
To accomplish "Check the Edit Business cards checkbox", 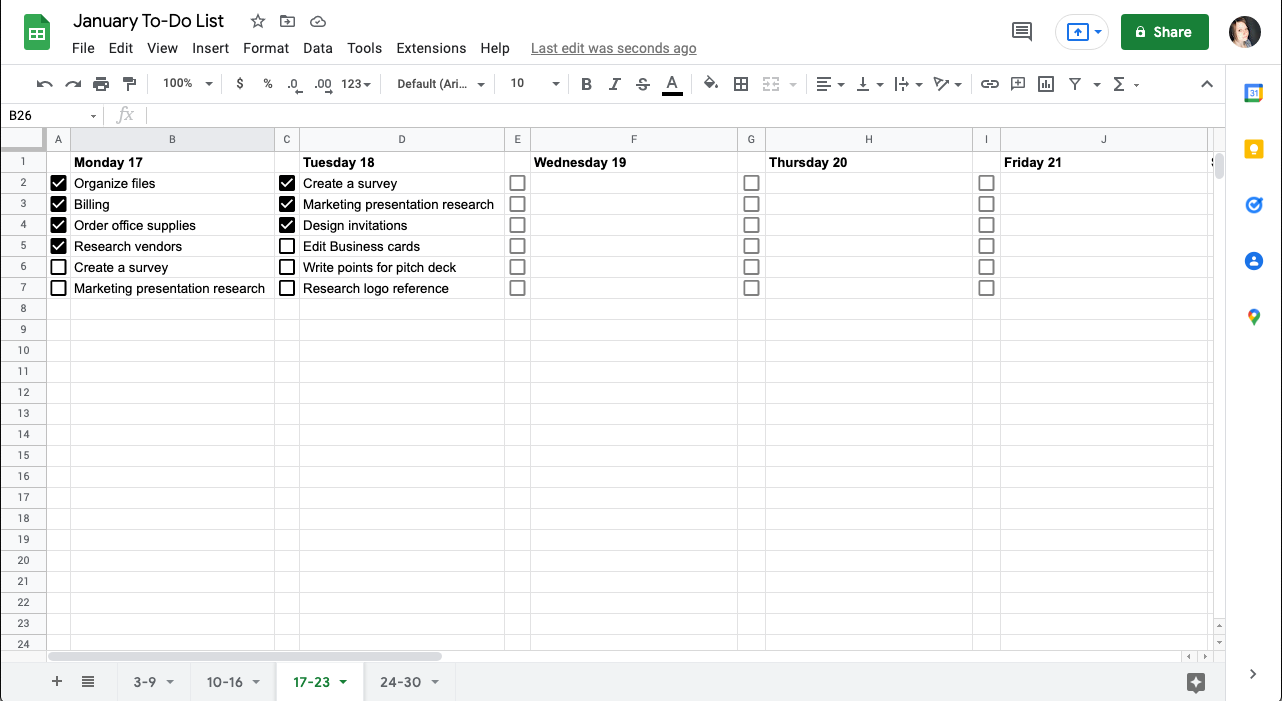I will click(287, 245).
